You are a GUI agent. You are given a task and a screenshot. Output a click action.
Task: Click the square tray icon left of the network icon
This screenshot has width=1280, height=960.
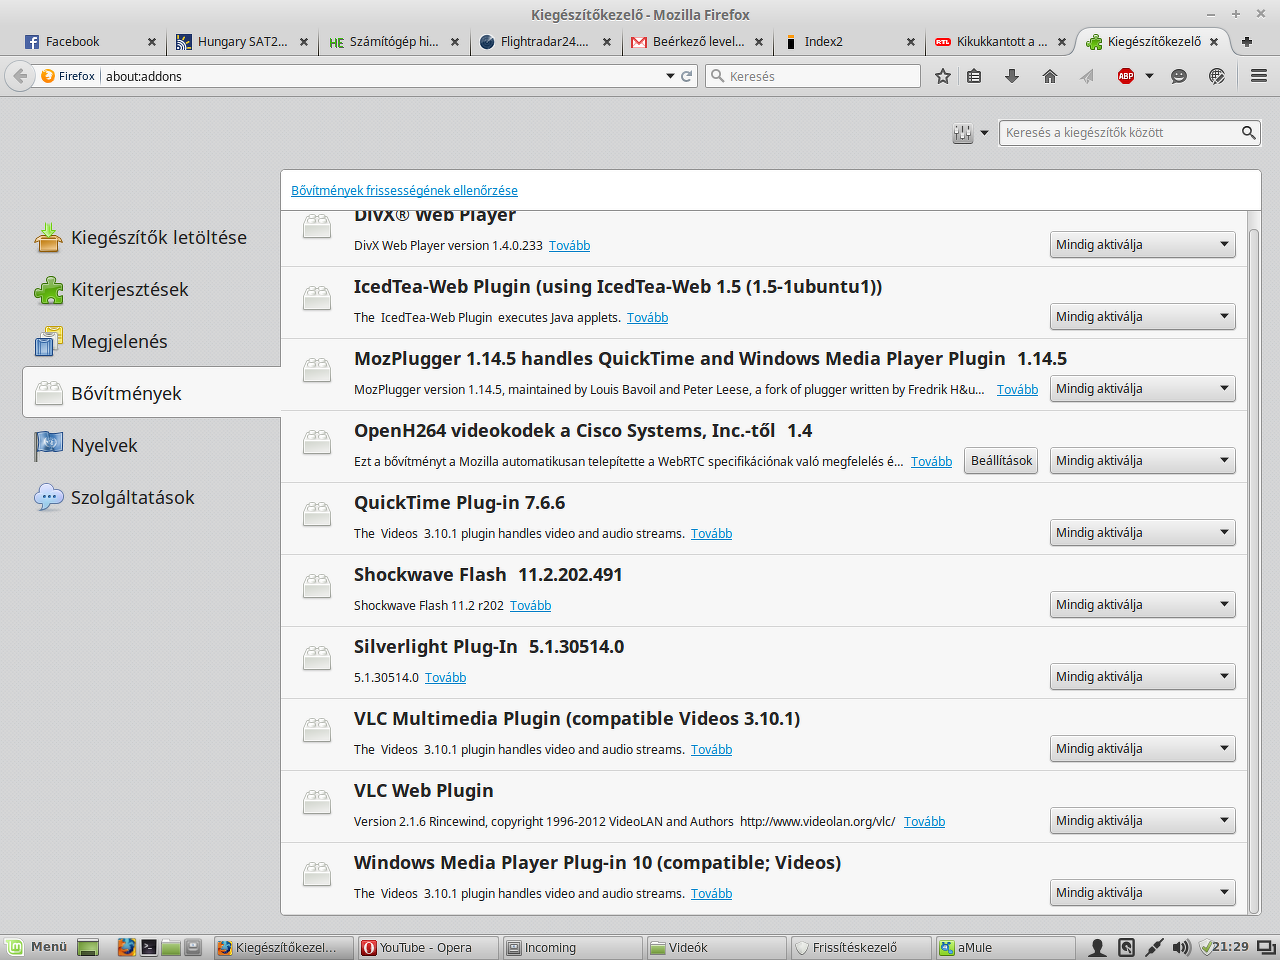(x=1126, y=947)
